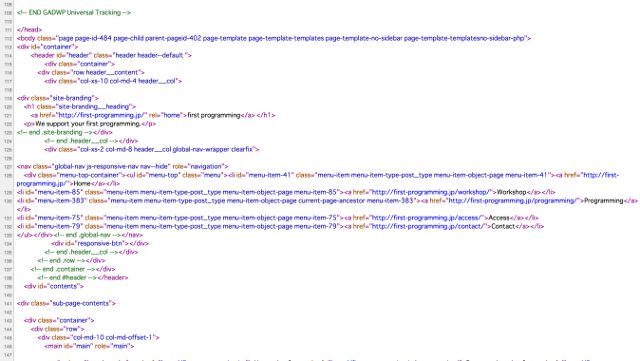
Task: Click the div id="responsive-btn" line
Action: 100,243
